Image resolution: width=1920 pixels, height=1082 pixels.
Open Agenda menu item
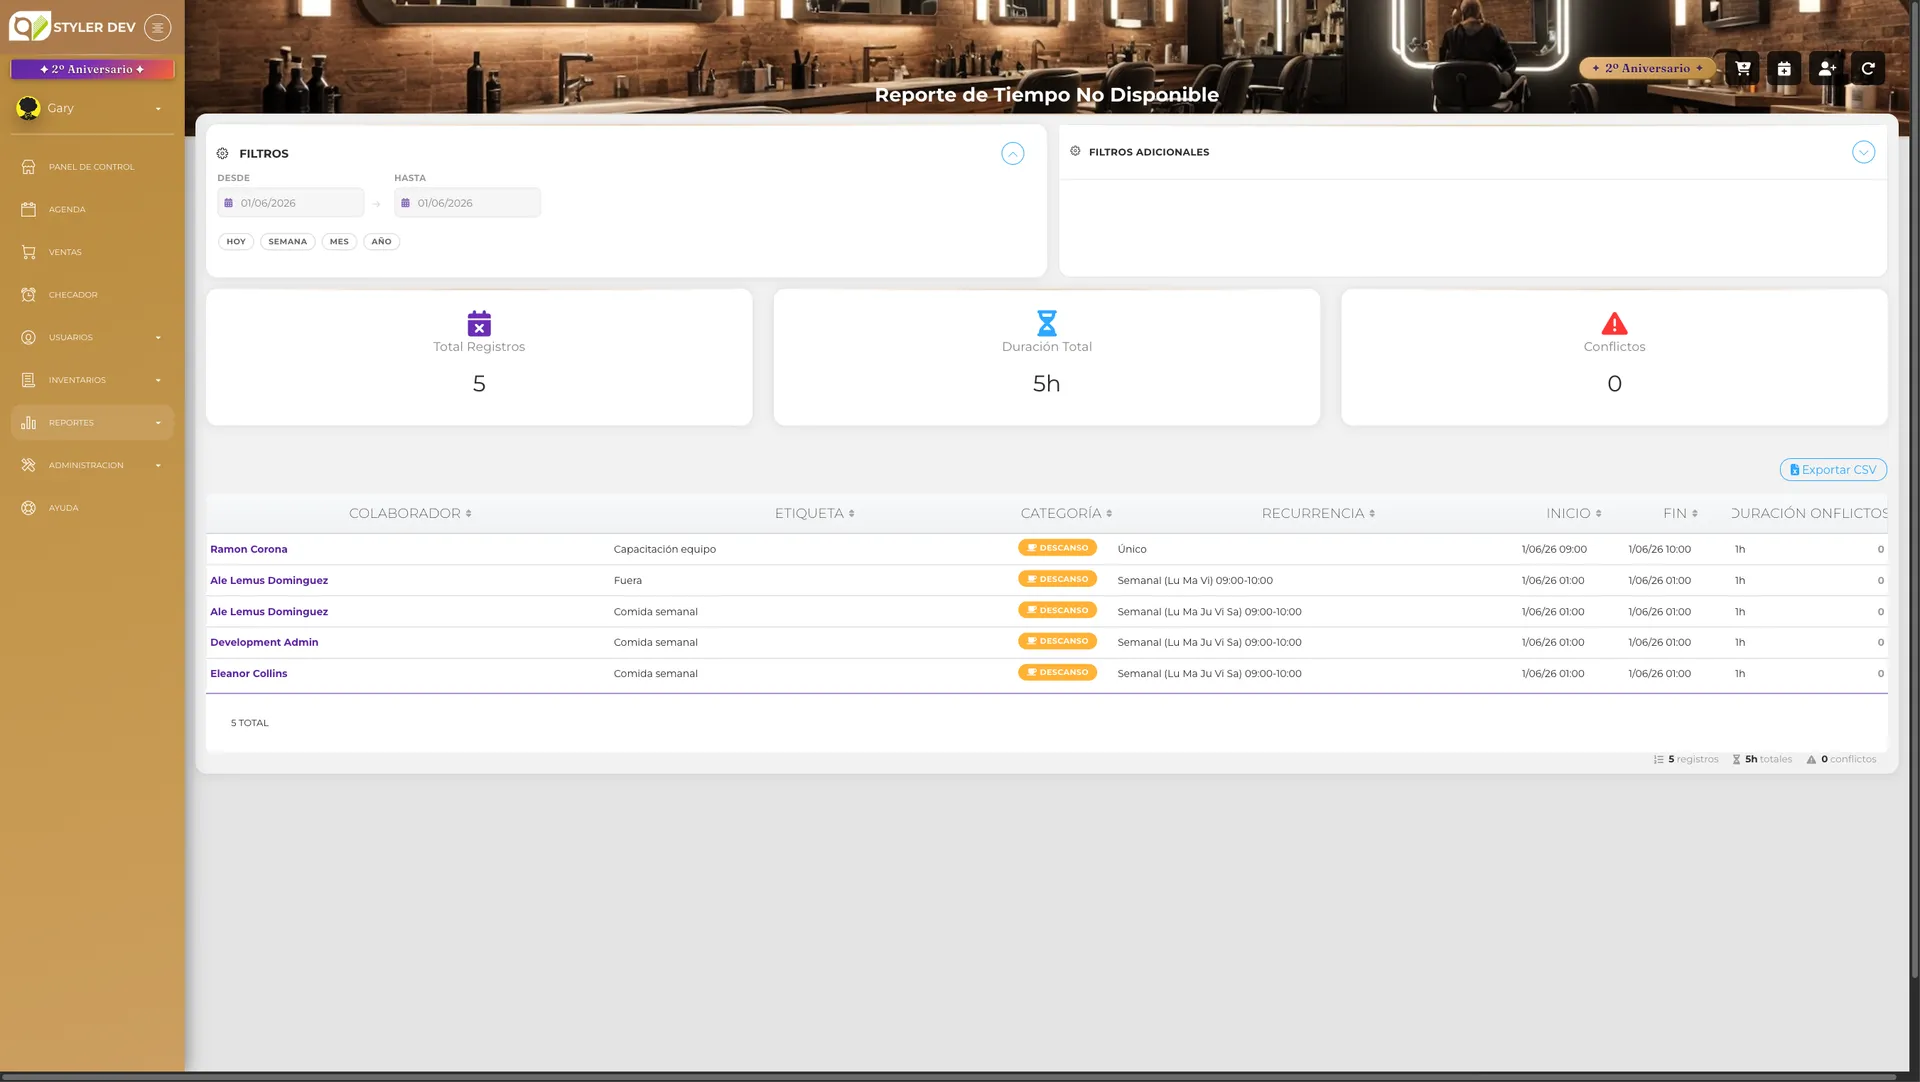pyautogui.click(x=92, y=210)
